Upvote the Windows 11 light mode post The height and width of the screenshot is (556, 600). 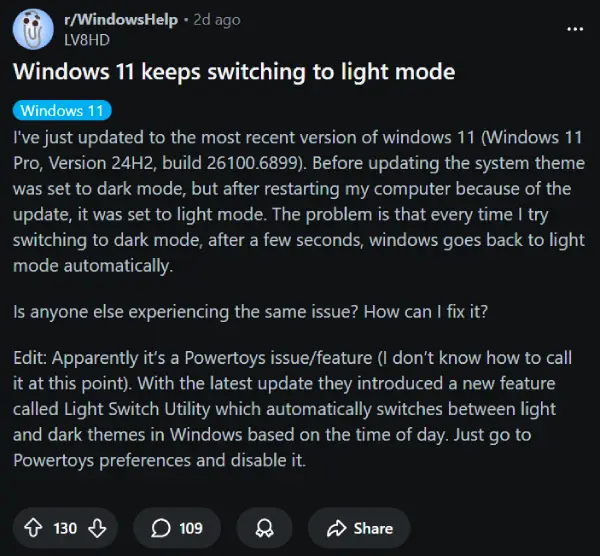[32, 528]
